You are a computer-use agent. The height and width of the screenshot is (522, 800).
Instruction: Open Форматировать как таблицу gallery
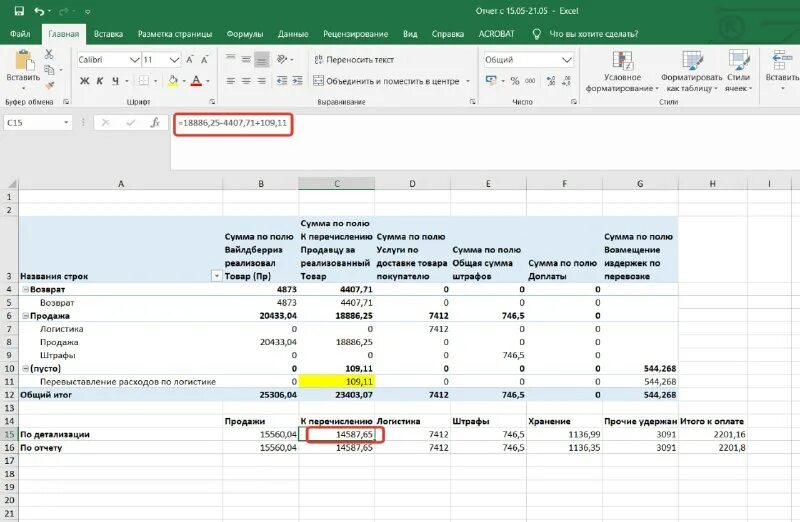691,71
